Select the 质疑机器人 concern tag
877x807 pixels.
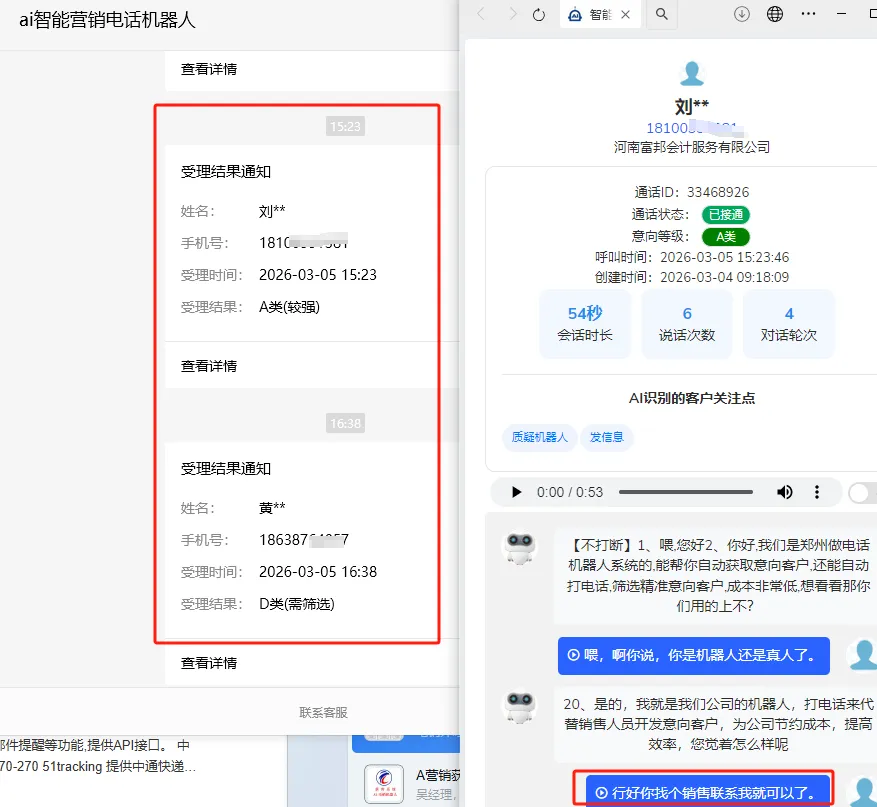click(539, 438)
